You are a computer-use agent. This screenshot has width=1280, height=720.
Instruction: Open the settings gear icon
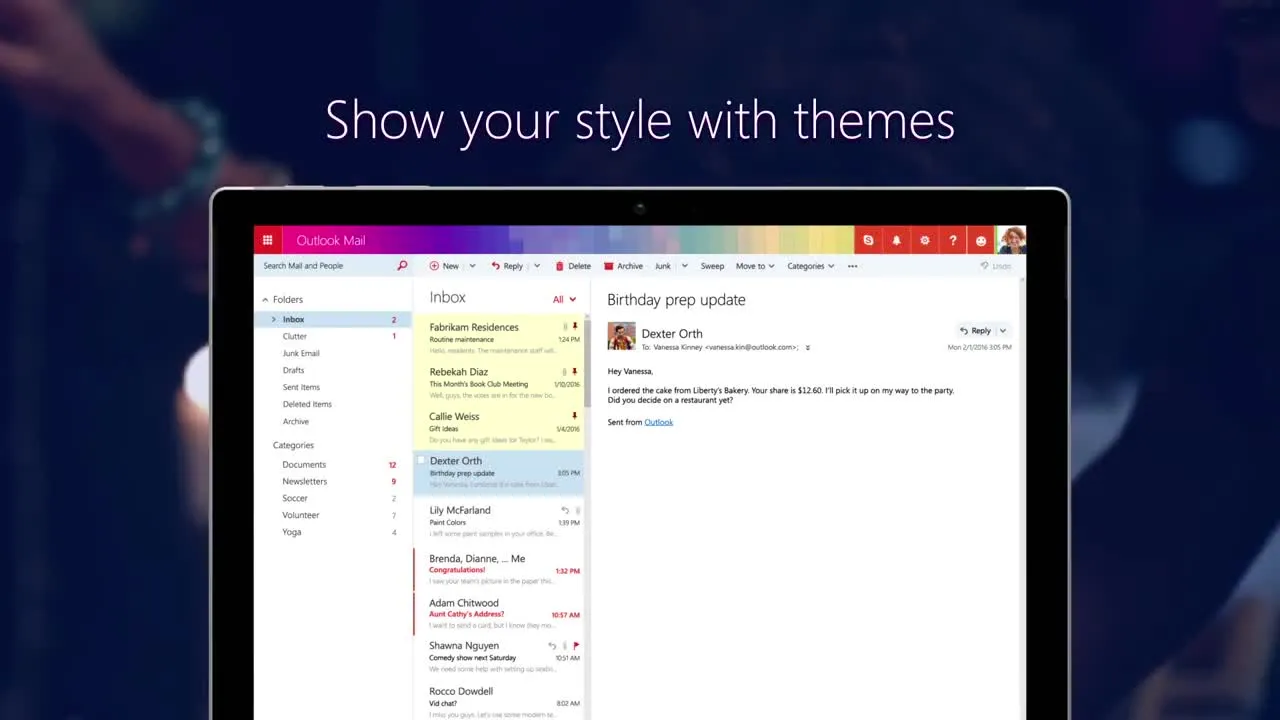[x=924, y=240]
